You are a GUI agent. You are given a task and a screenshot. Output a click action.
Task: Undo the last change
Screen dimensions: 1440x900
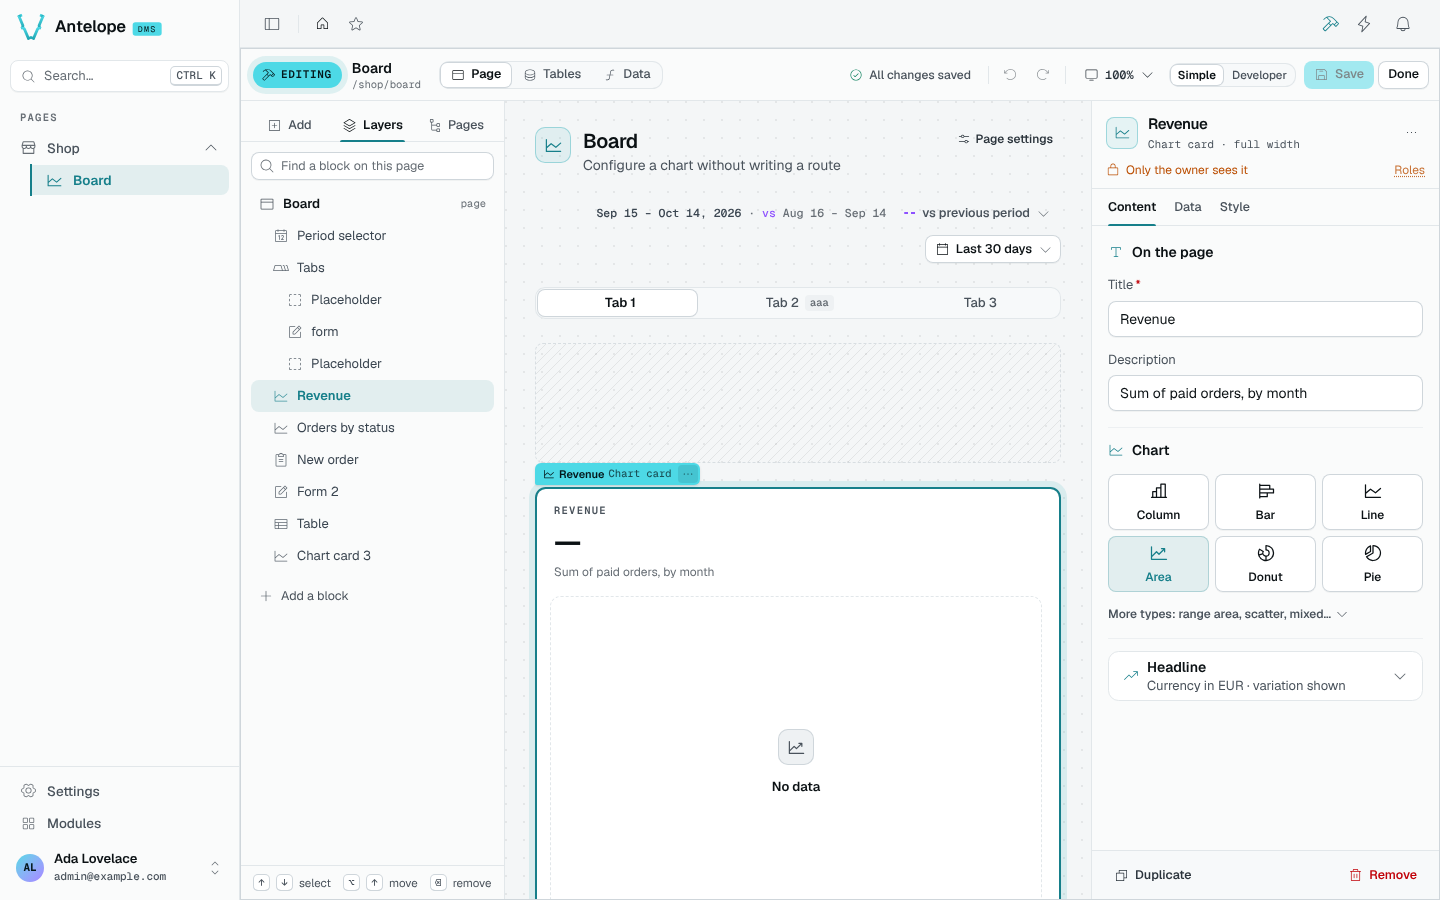pos(1010,75)
